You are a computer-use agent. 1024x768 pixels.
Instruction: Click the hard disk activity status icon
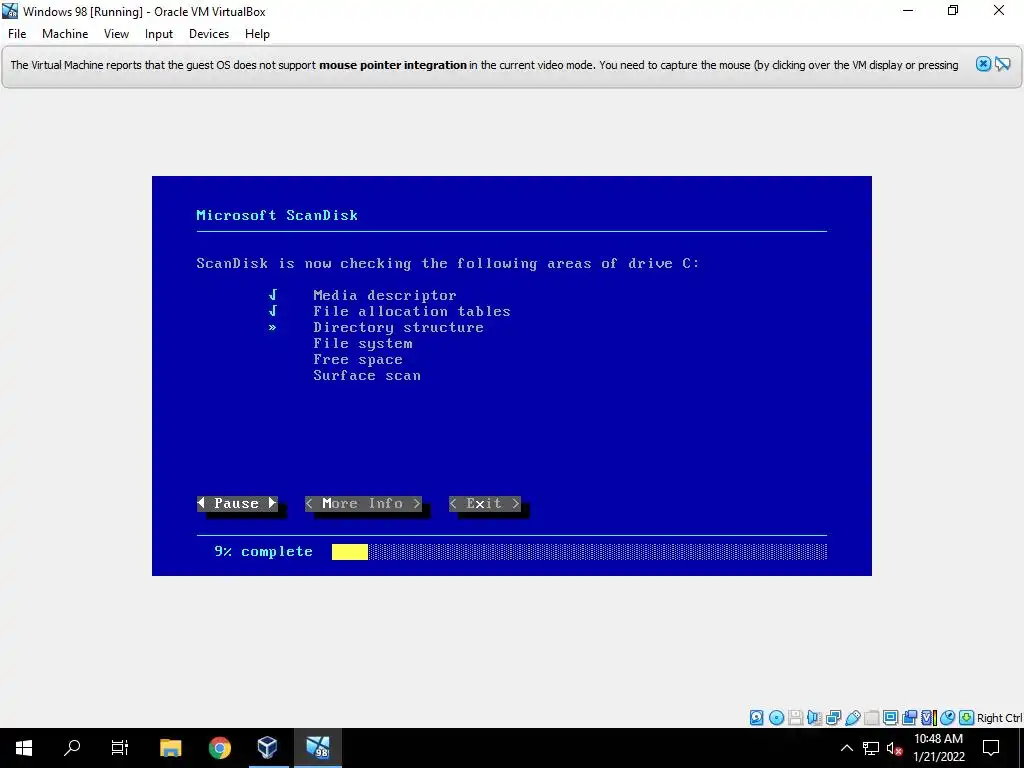click(756, 718)
